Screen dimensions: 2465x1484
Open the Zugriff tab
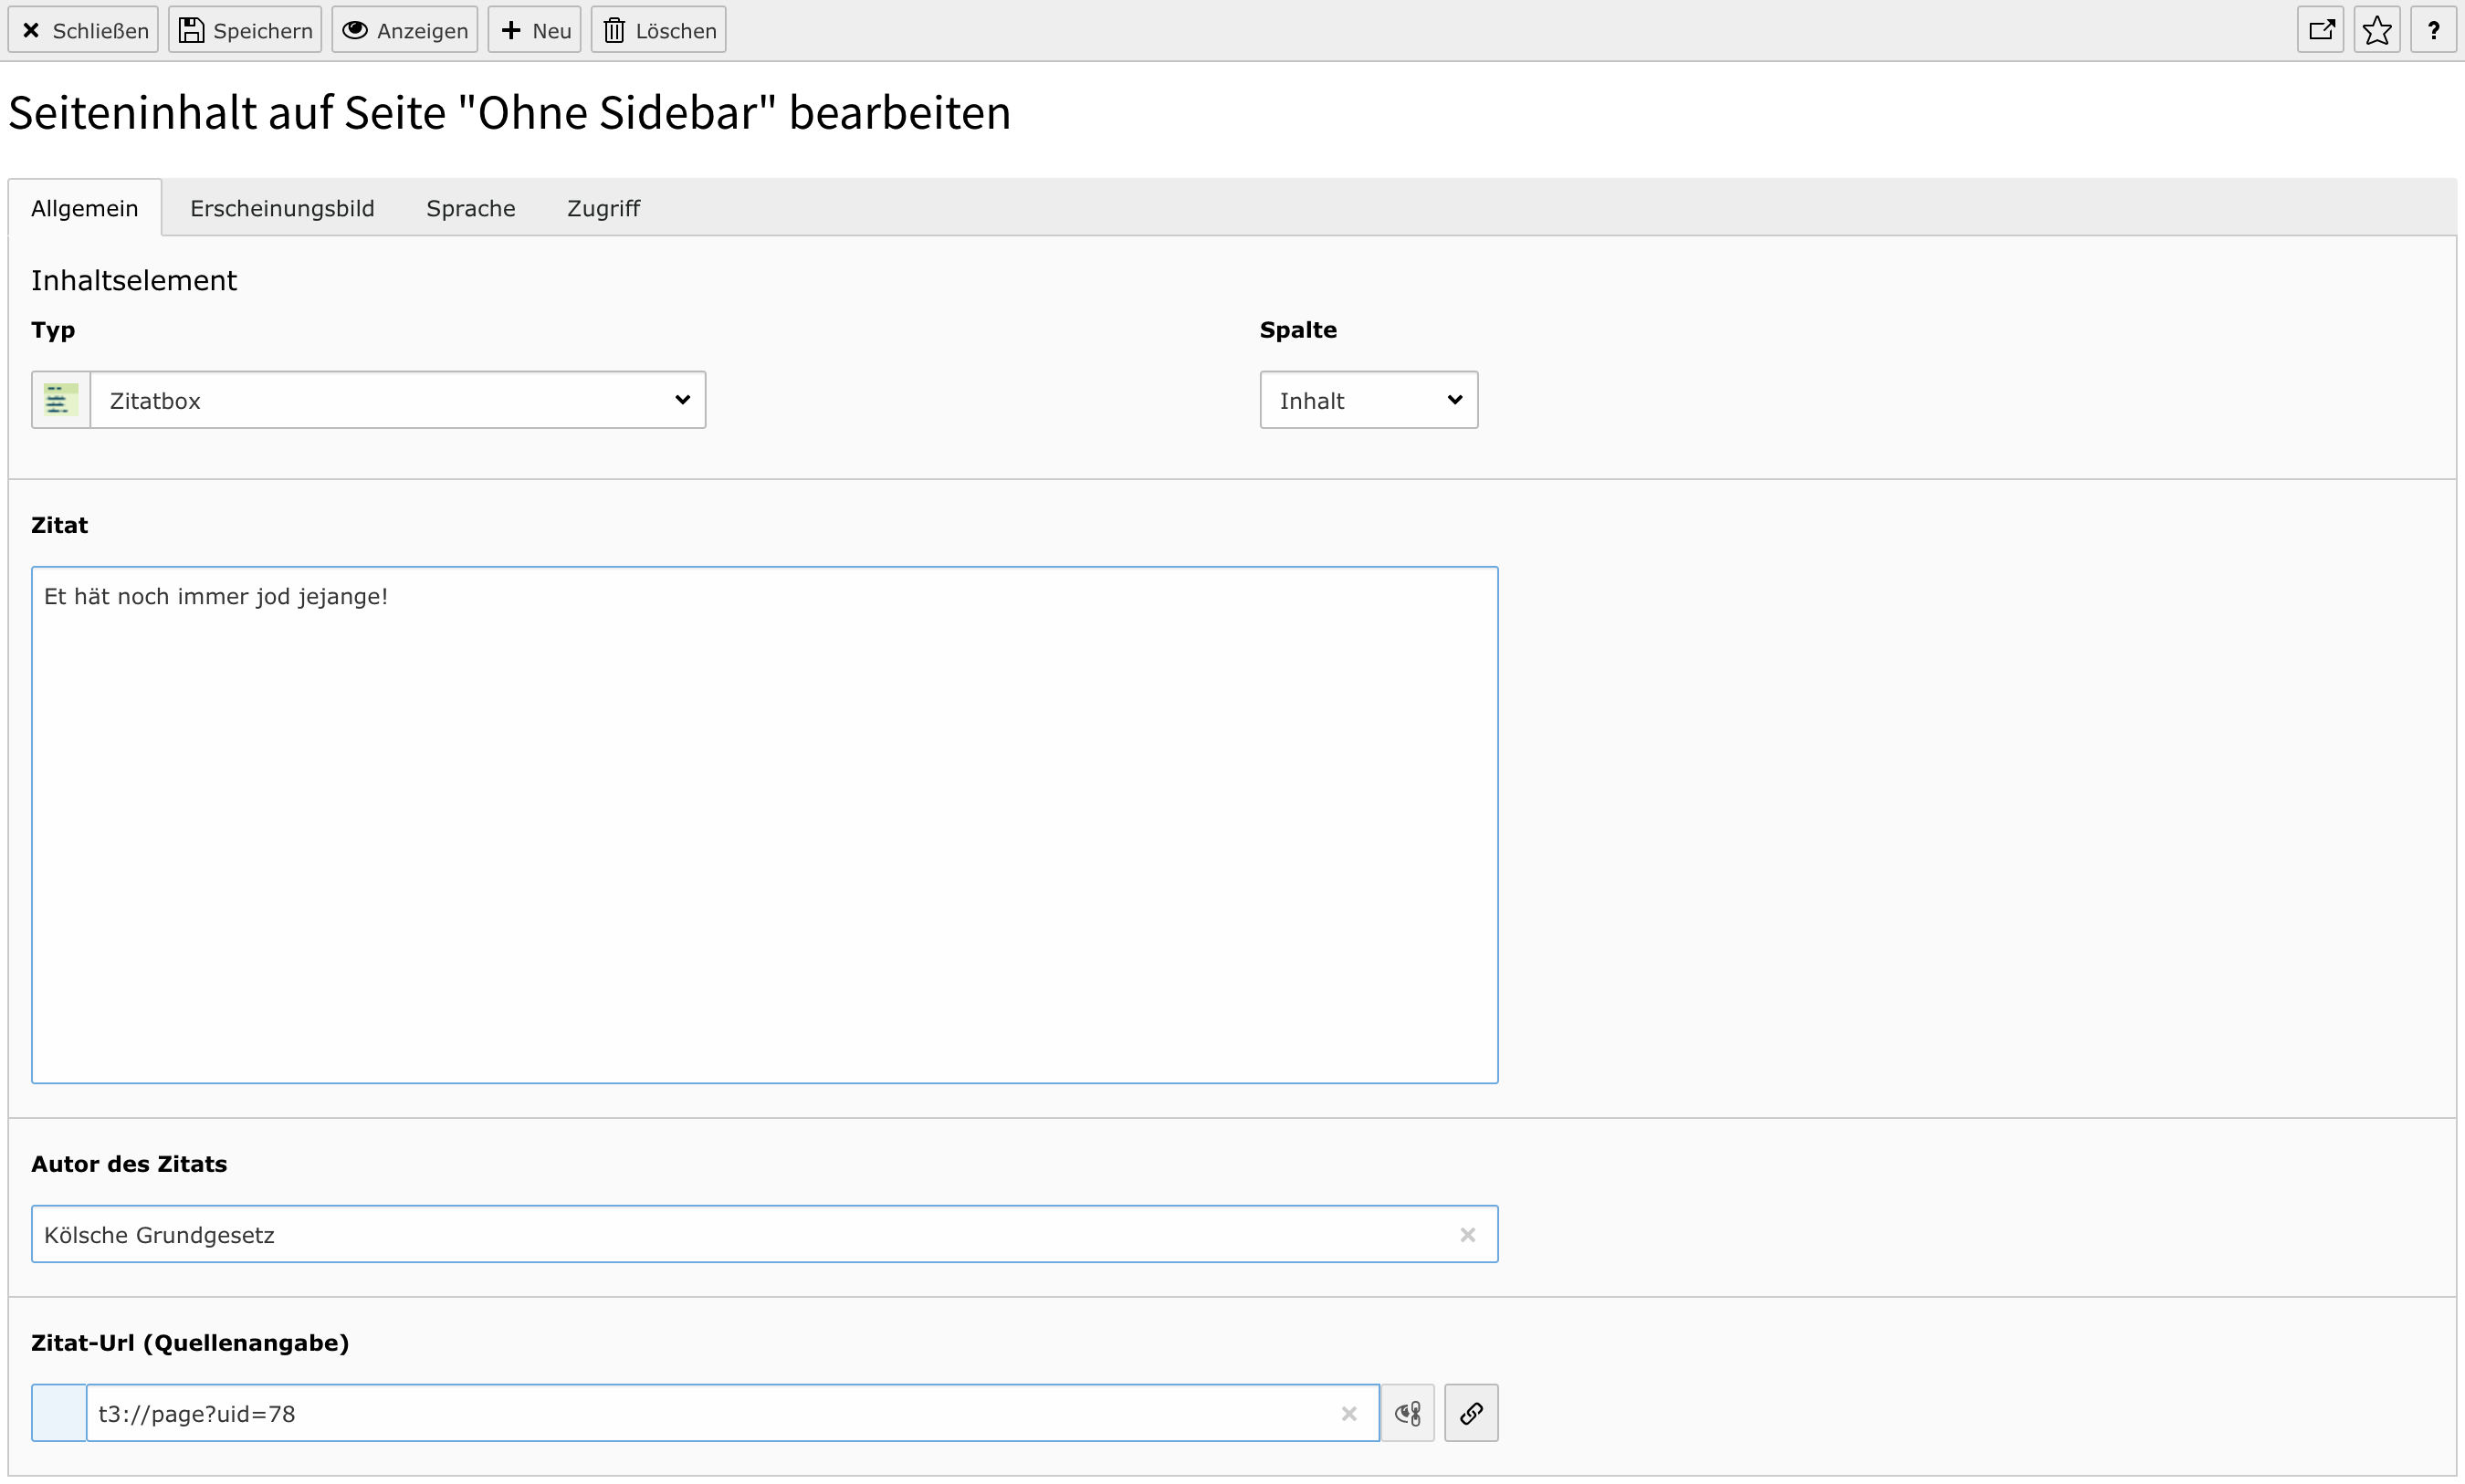point(603,208)
